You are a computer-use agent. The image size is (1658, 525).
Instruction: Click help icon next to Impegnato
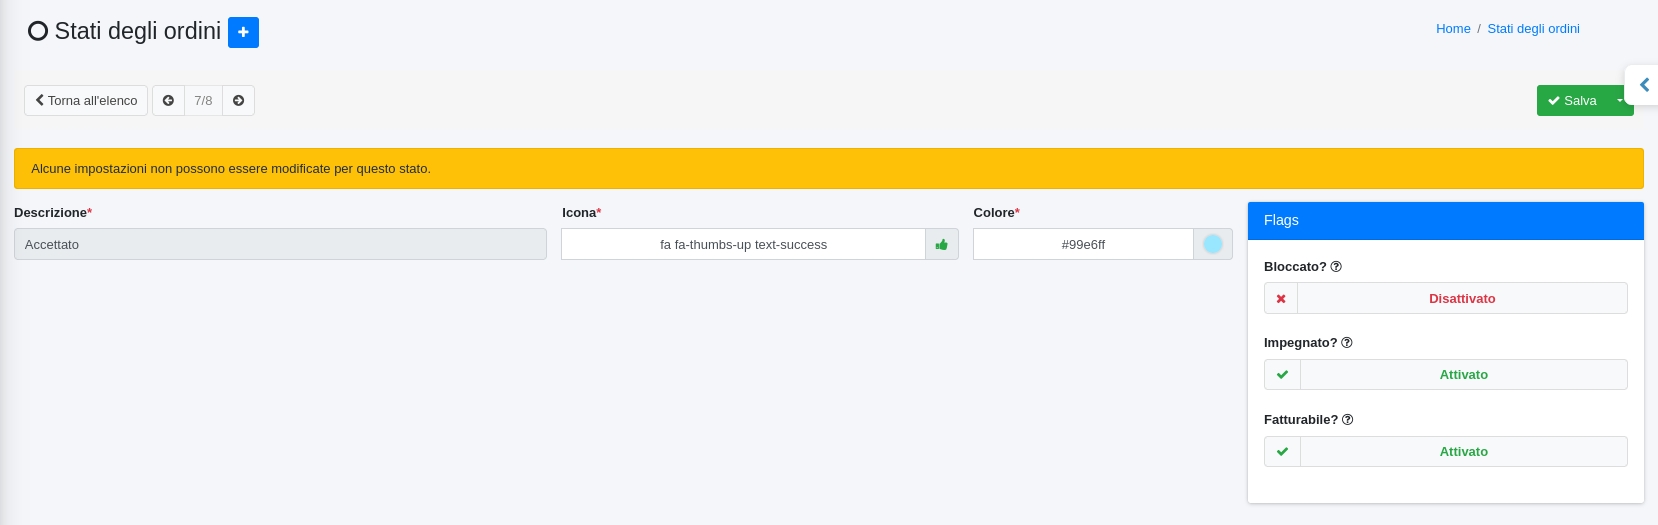1346,343
